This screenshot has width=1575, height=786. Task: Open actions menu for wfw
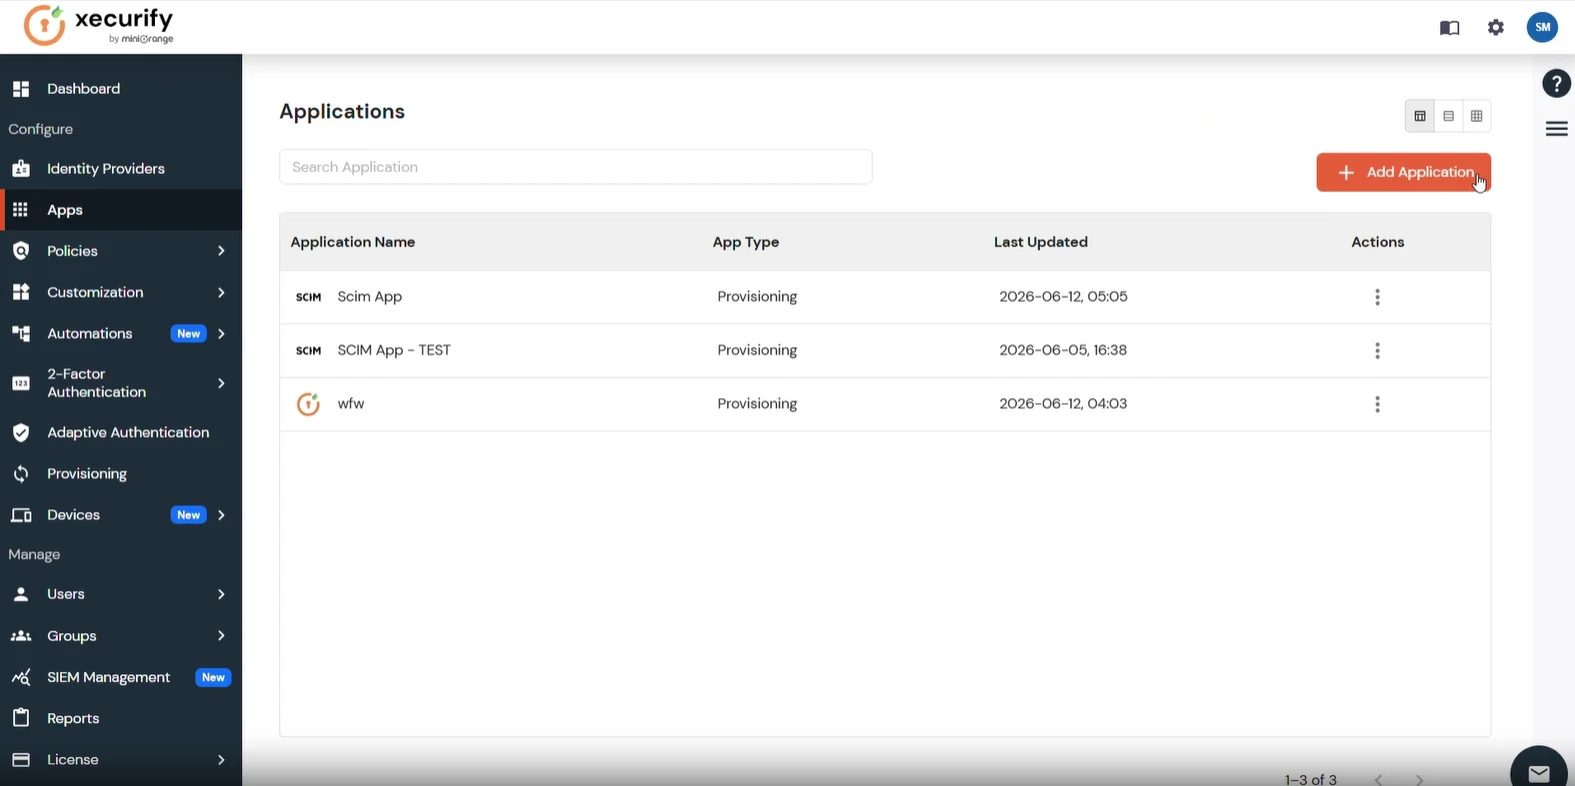click(1378, 404)
